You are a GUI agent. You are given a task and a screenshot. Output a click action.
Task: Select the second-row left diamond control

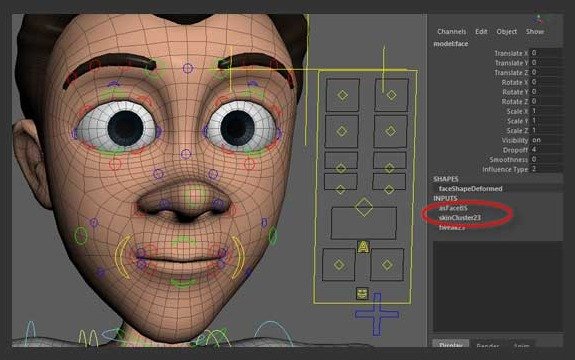click(342, 131)
